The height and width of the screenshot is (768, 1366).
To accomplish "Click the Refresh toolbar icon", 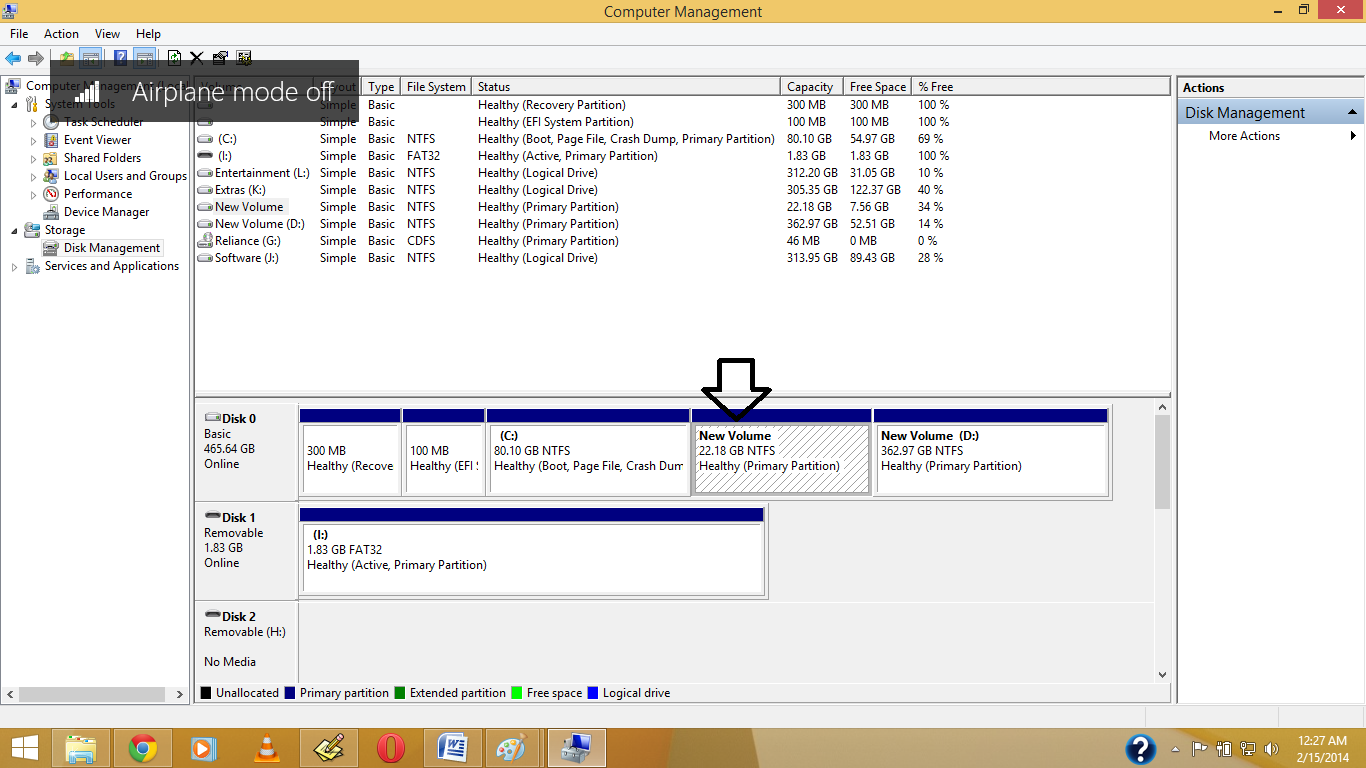I will [x=174, y=58].
